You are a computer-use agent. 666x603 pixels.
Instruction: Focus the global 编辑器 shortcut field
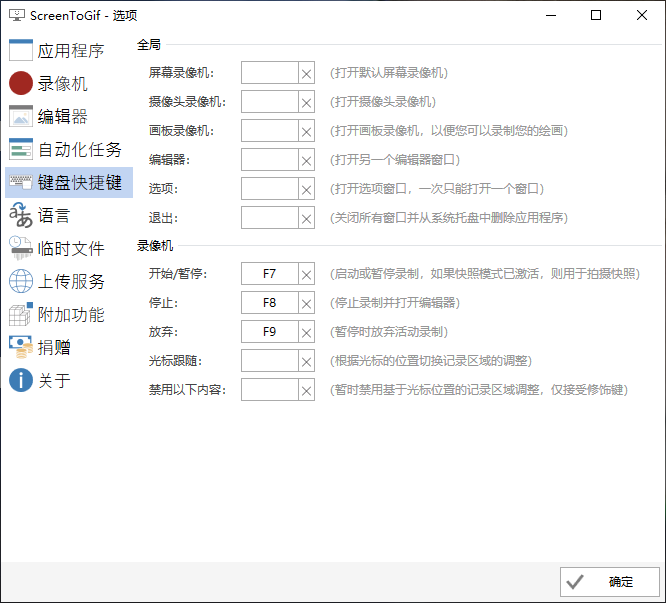270,160
